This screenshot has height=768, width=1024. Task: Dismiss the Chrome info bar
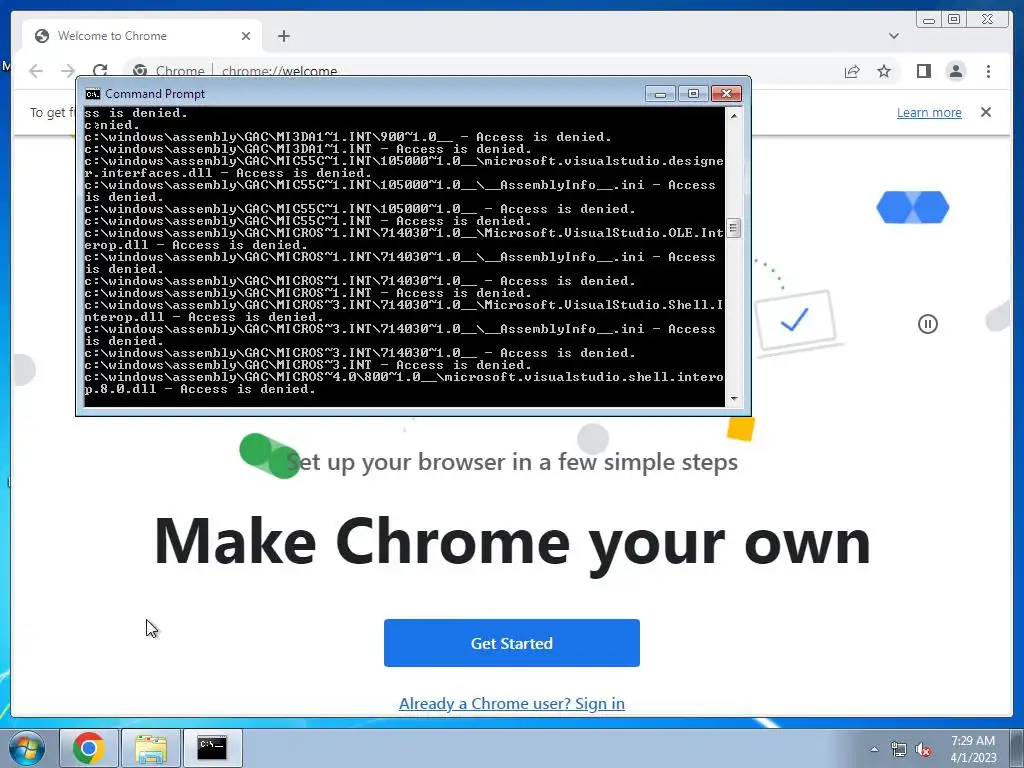pyautogui.click(x=985, y=112)
